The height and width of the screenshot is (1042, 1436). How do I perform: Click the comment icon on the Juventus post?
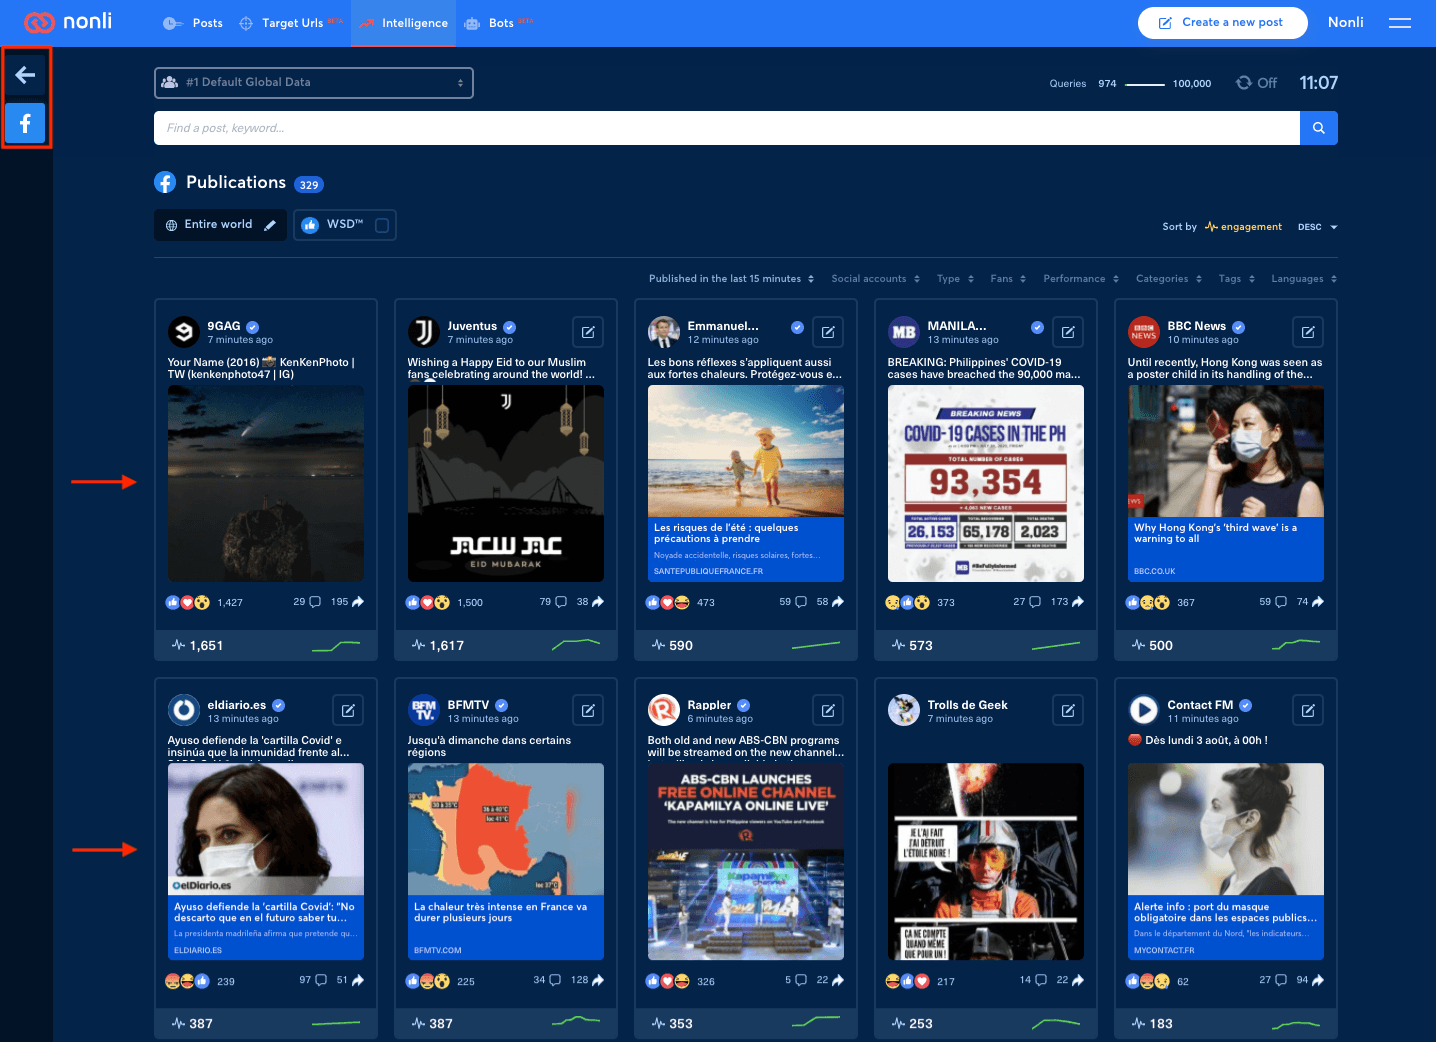point(561,602)
